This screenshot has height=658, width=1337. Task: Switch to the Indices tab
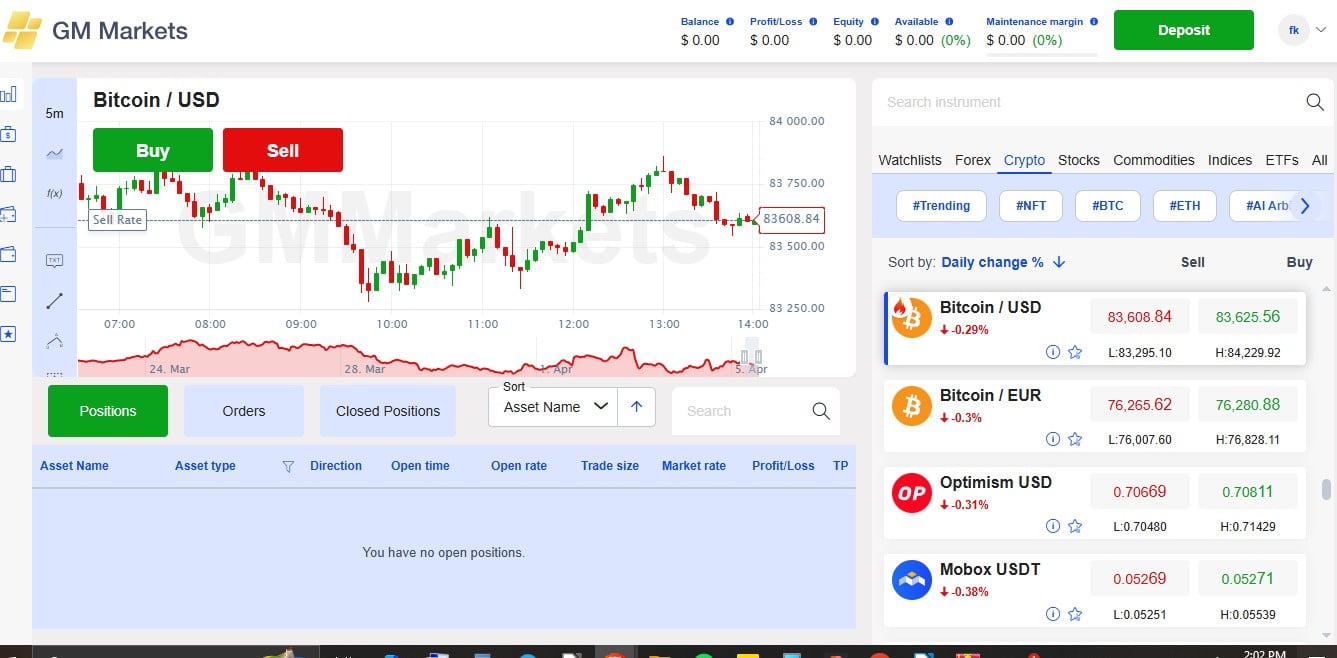[1230, 160]
